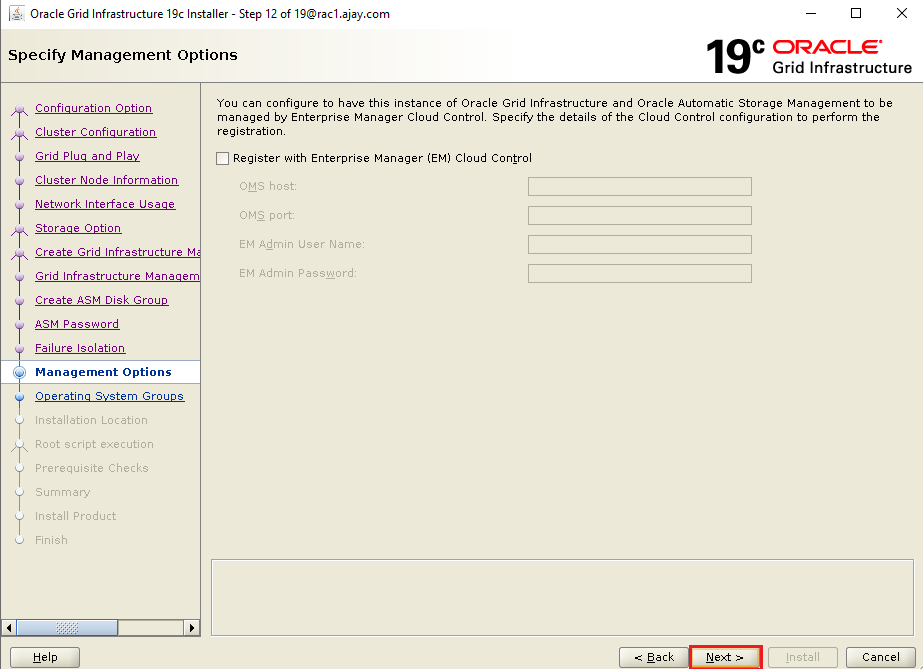The image size is (923, 669).
Task: Open Grid Infrastructure Managem... step
Action: (x=117, y=276)
